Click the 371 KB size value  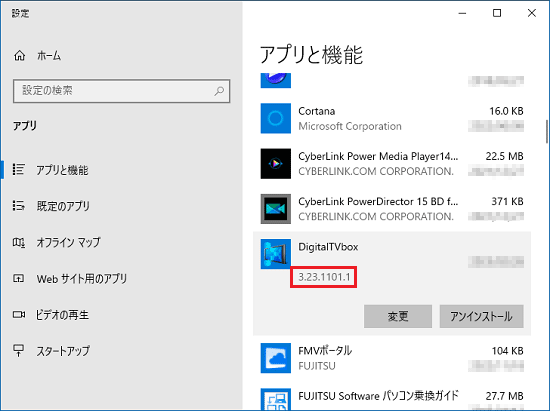pyautogui.click(x=507, y=202)
